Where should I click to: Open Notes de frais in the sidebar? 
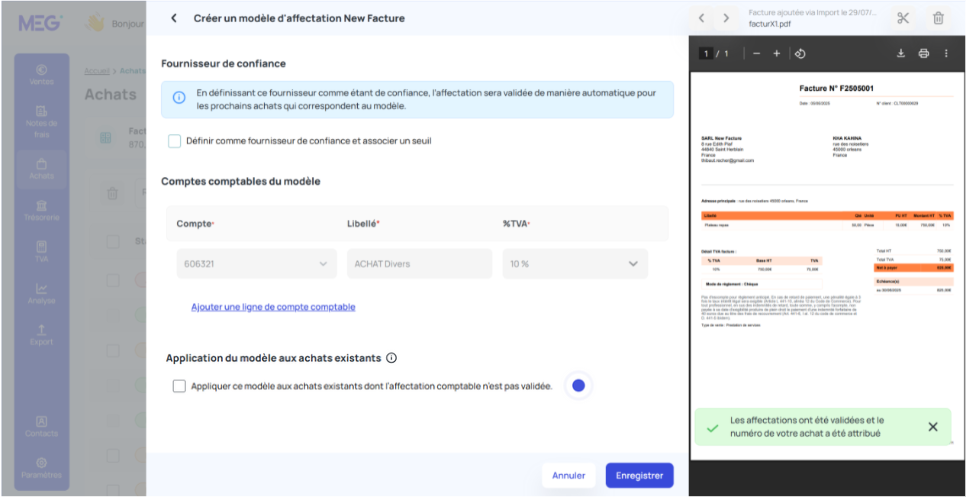click(41, 122)
